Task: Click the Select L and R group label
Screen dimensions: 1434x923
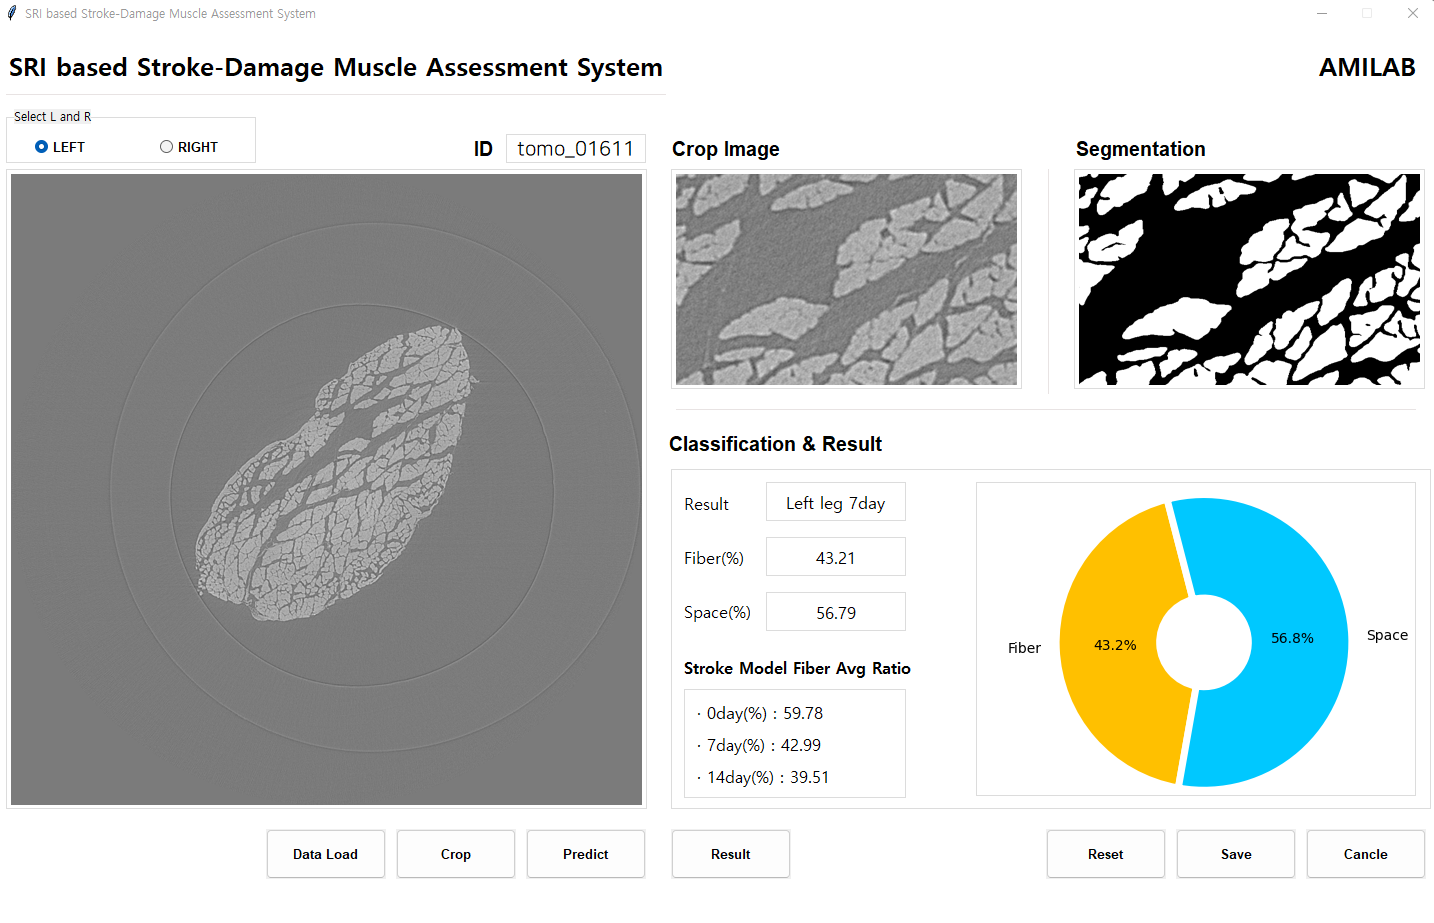Action: [x=52, y=117]
